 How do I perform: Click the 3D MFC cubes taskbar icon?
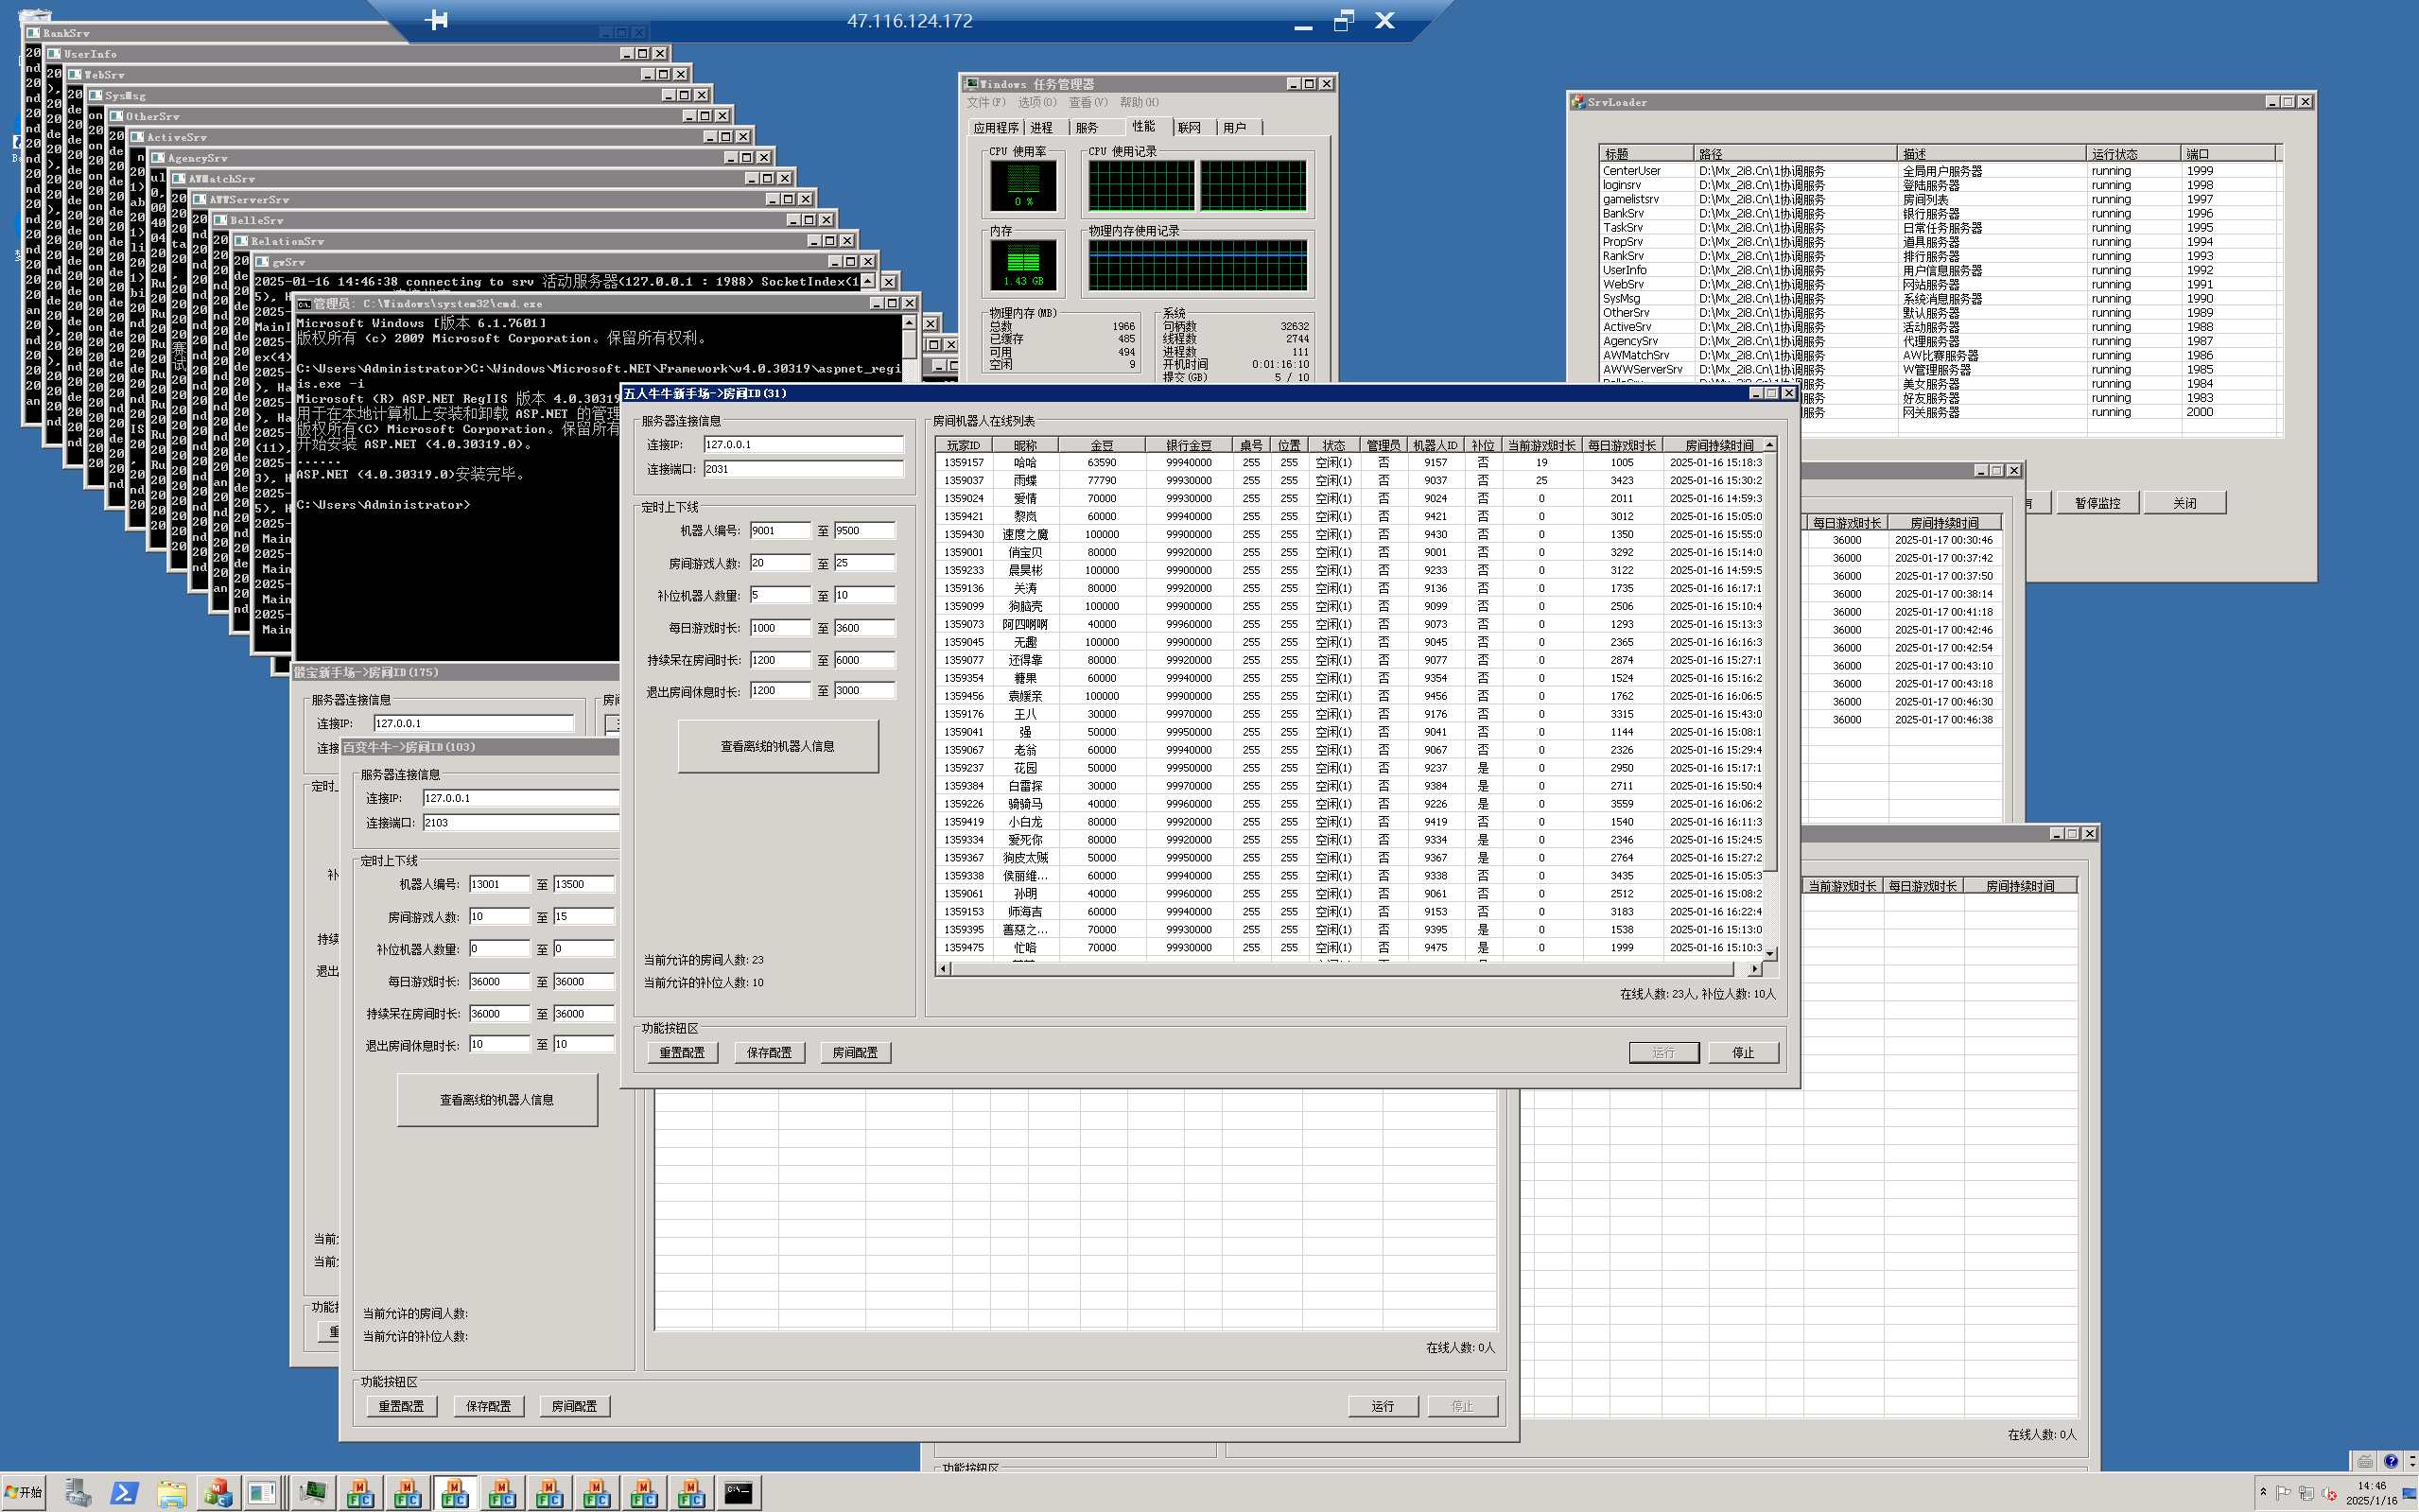point(218,1493)
